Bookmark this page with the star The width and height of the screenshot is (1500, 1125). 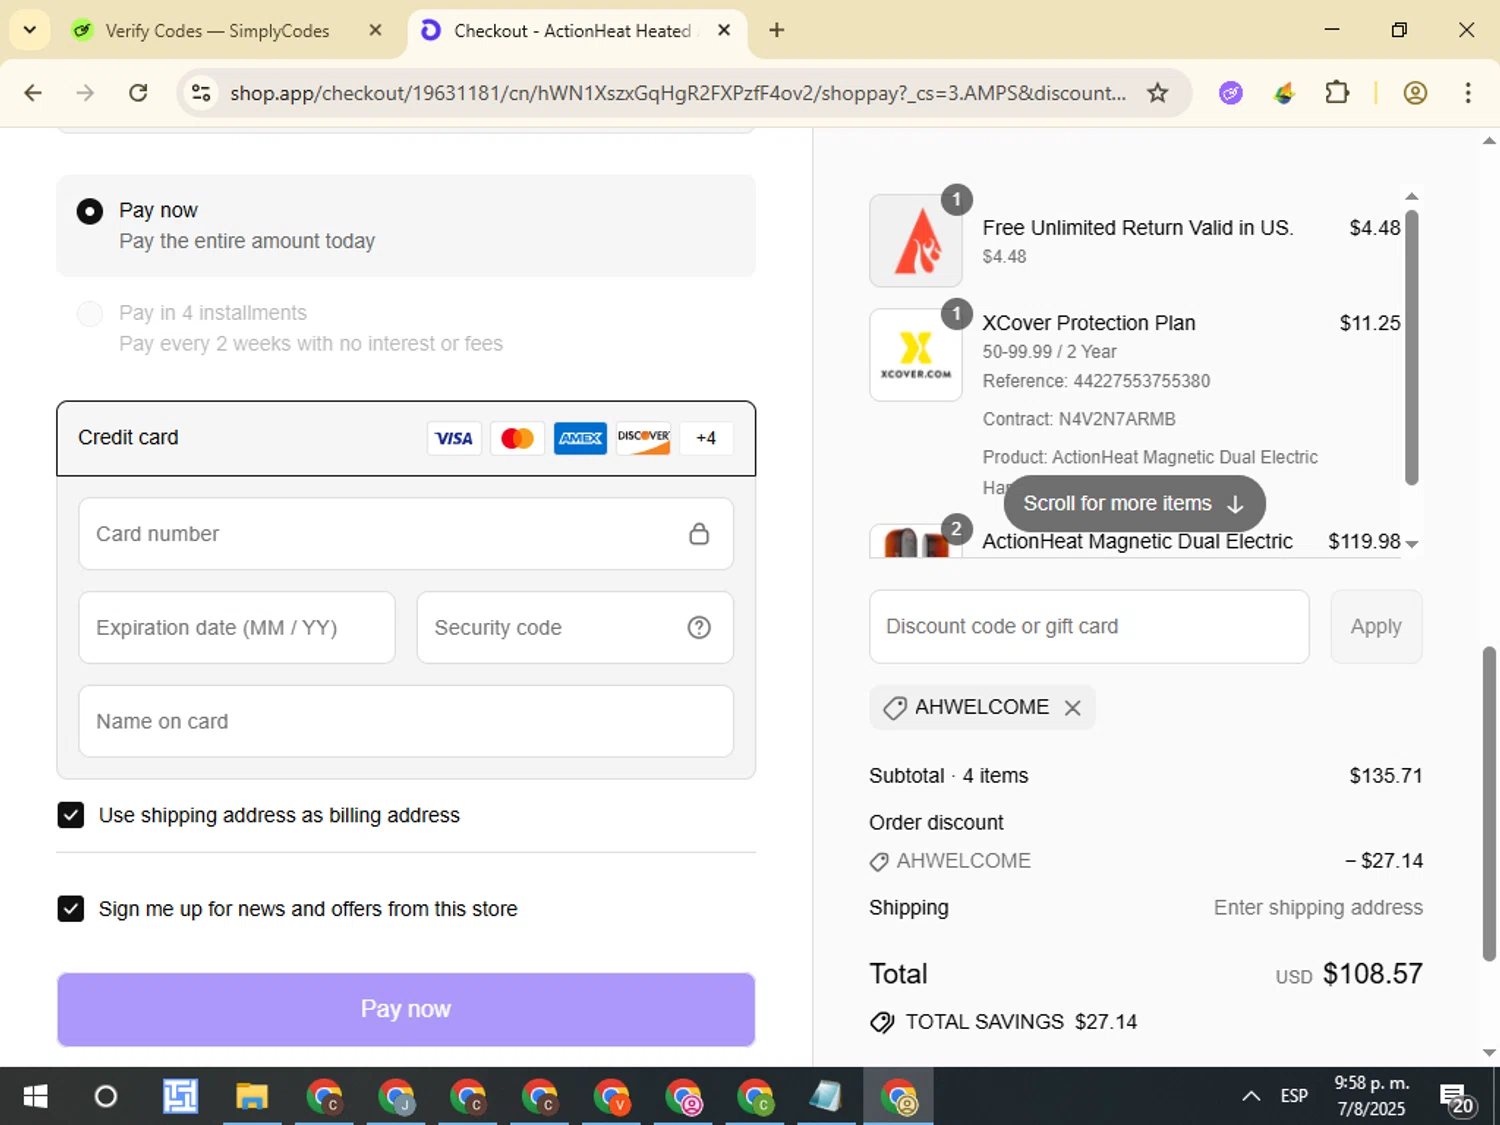[x=1157, y=93]
